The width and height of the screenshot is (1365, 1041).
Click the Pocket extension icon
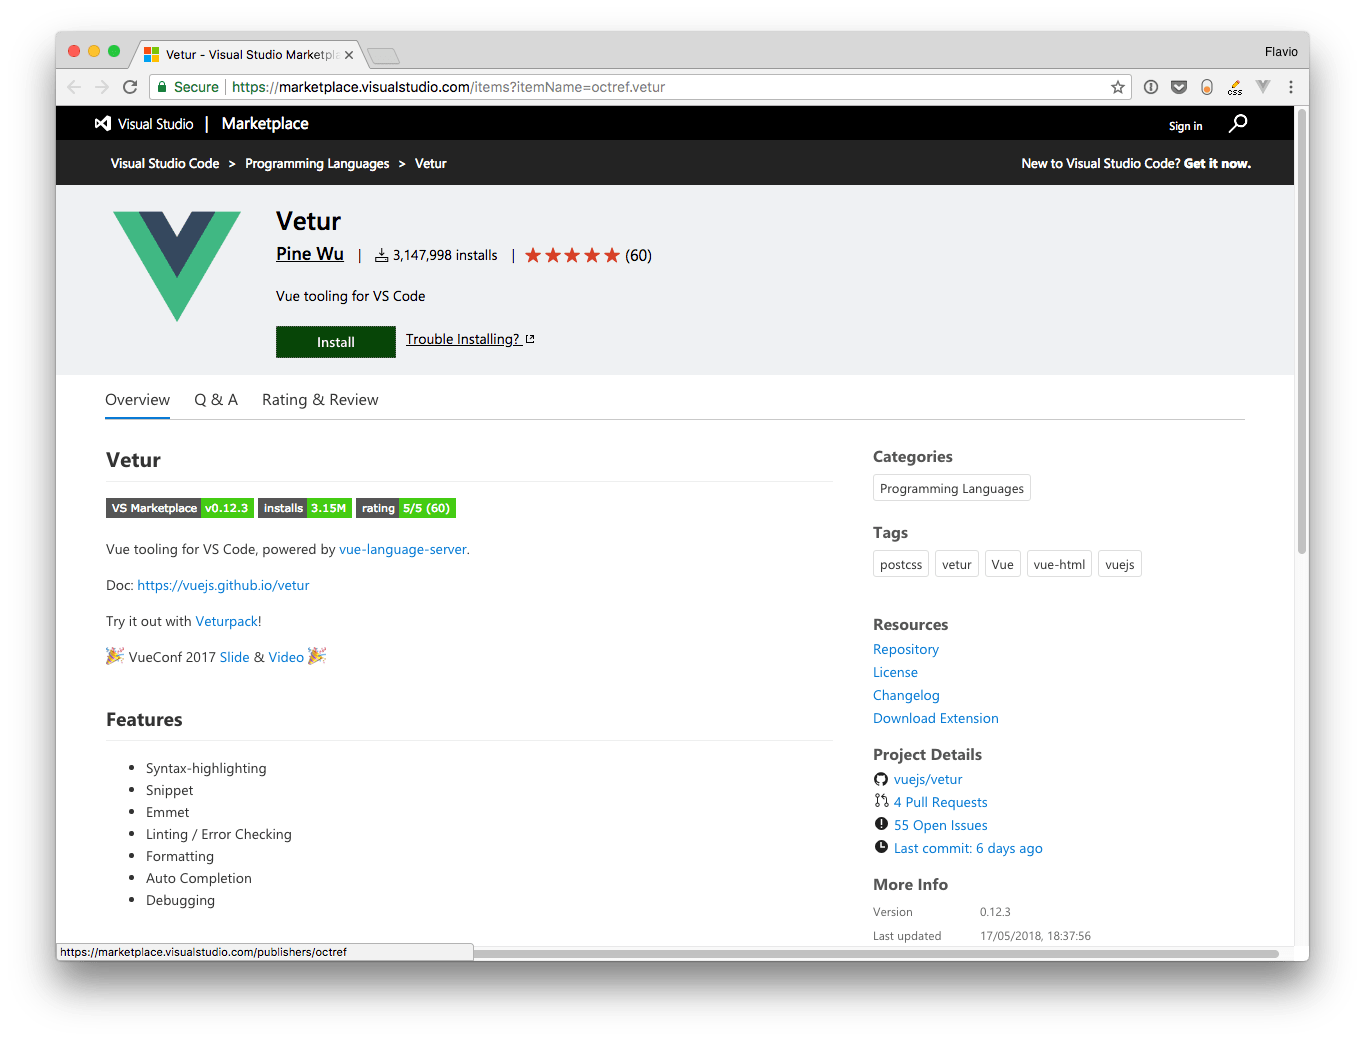pyautogui.click(x=1179, y=87)
